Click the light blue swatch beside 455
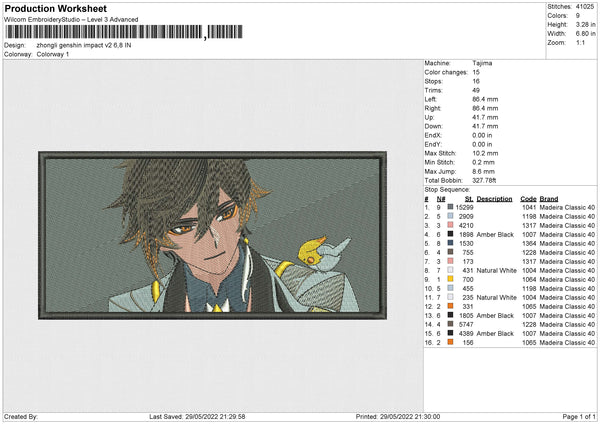600x424 pixels. point(450,288)
